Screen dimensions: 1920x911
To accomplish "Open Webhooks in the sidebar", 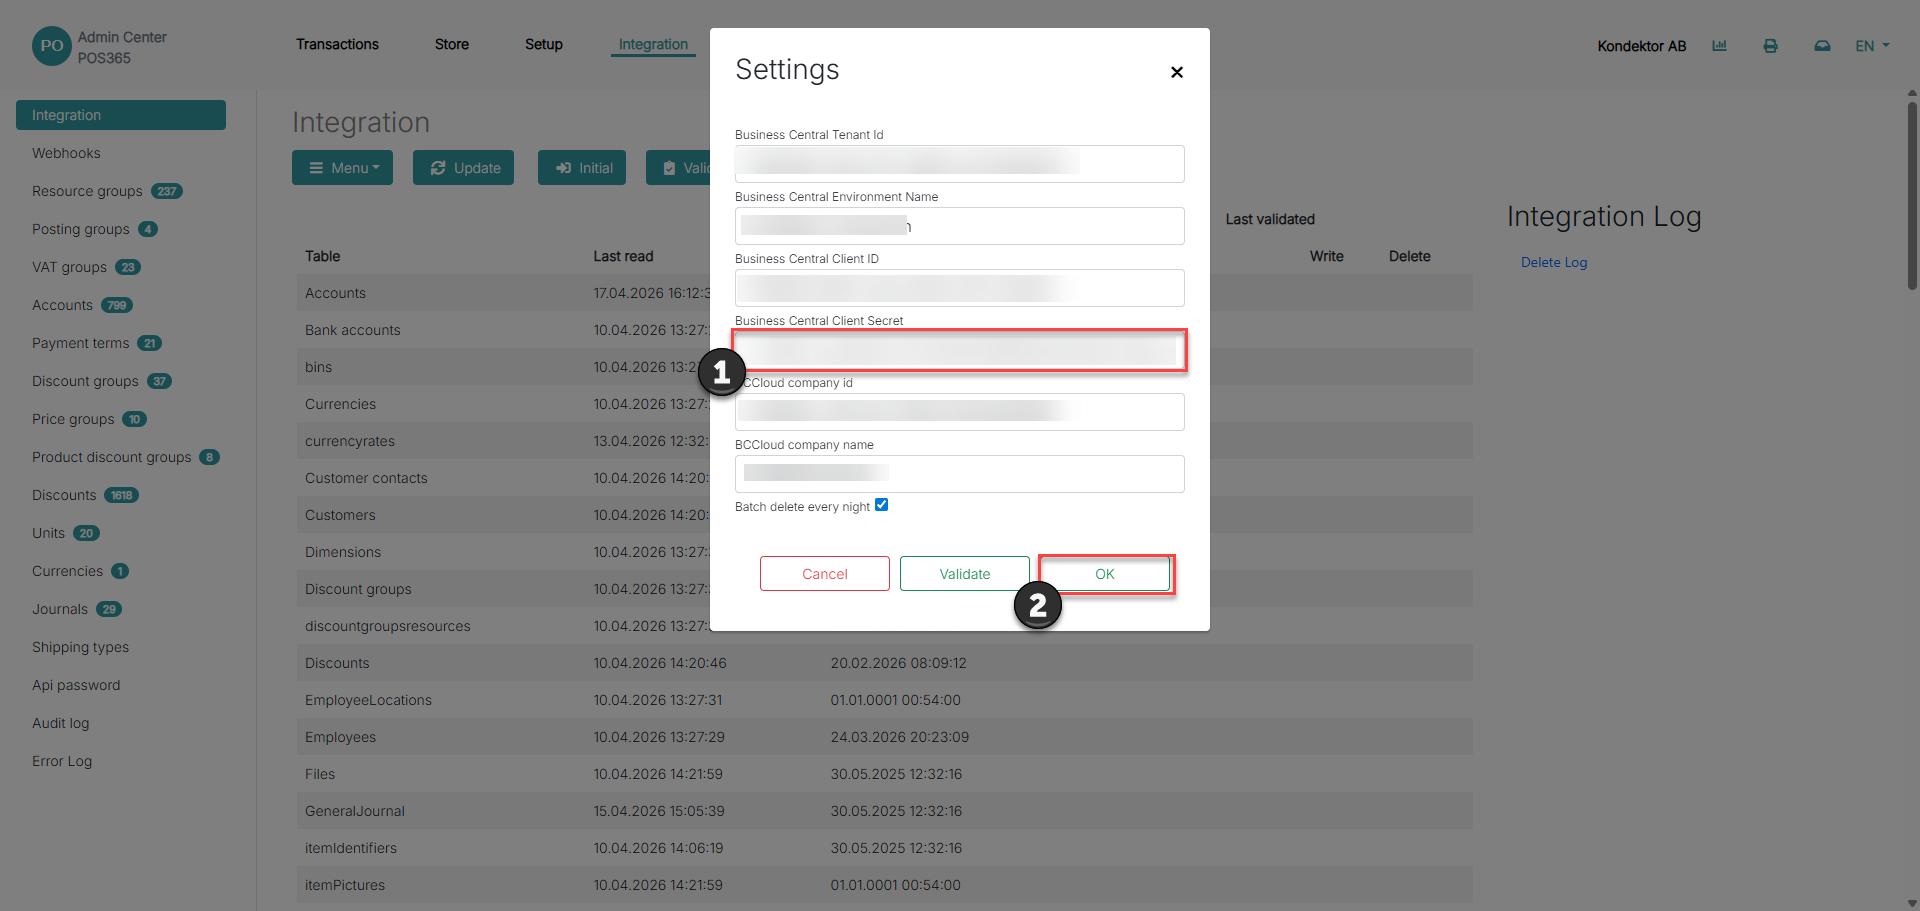I will tap(66, 153).
